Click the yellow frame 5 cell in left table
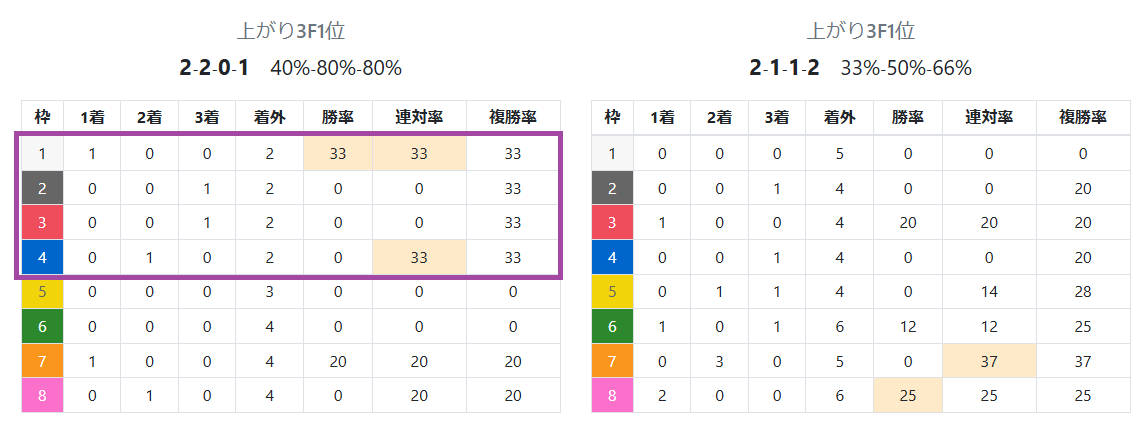 coord(42,292)
